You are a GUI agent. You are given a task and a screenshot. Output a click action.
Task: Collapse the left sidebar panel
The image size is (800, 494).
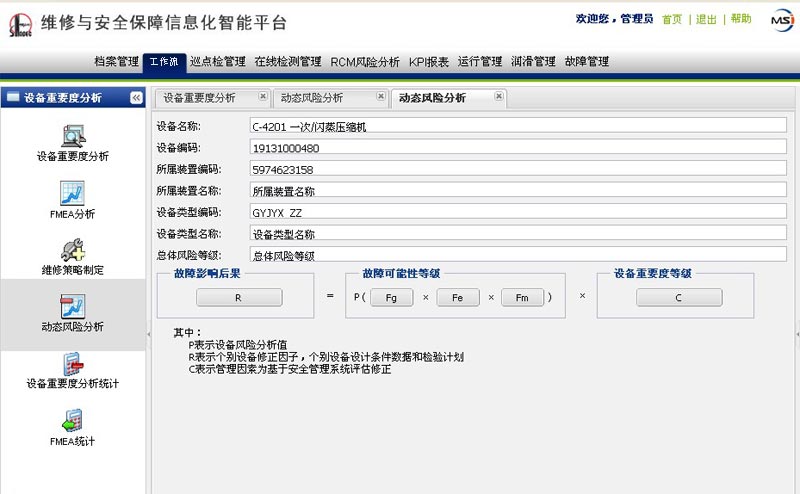tap(136, 97)
